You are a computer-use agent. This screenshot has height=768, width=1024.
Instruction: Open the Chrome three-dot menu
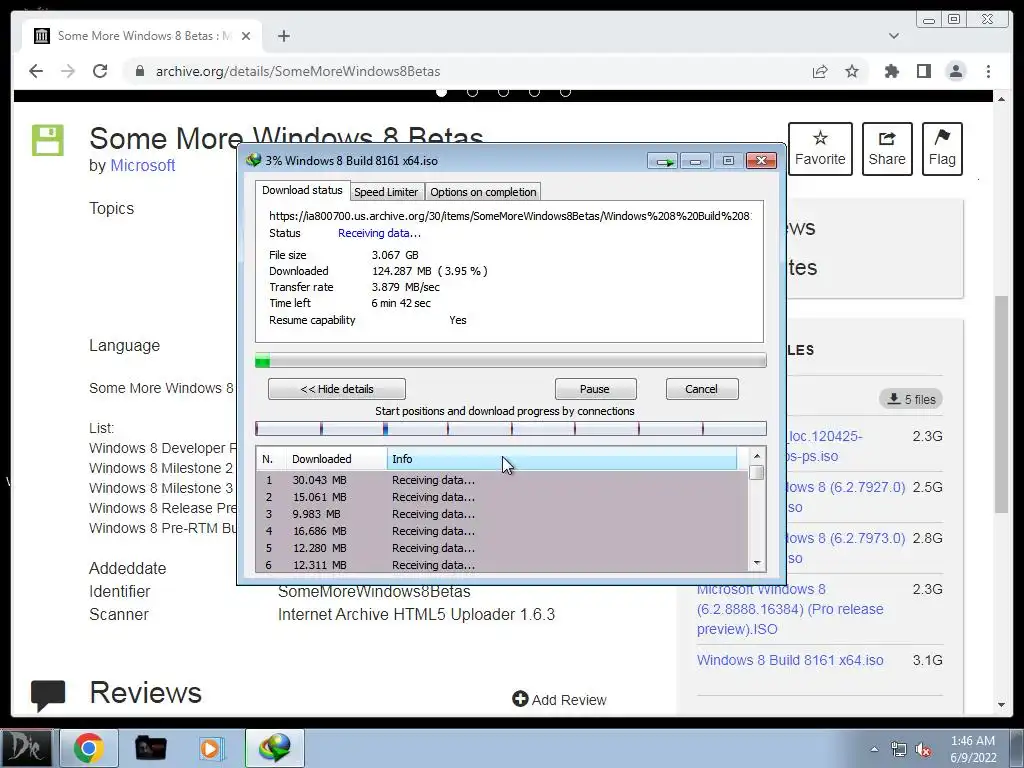(988, 71)
